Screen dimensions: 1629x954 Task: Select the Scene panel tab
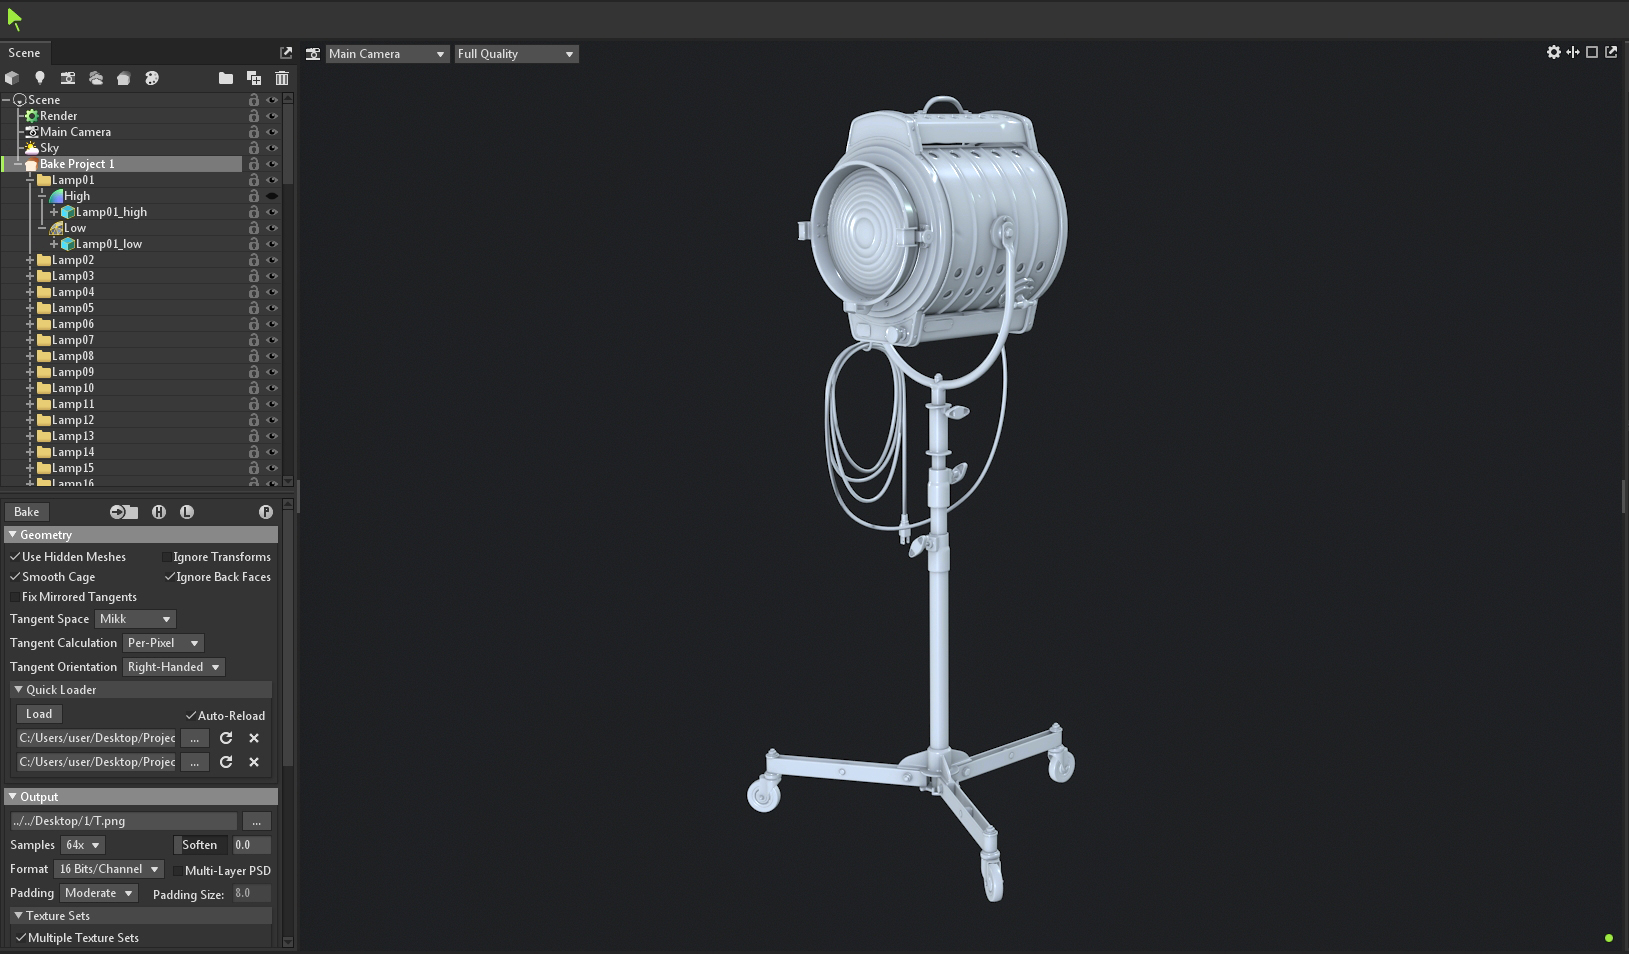click(24, 53)
